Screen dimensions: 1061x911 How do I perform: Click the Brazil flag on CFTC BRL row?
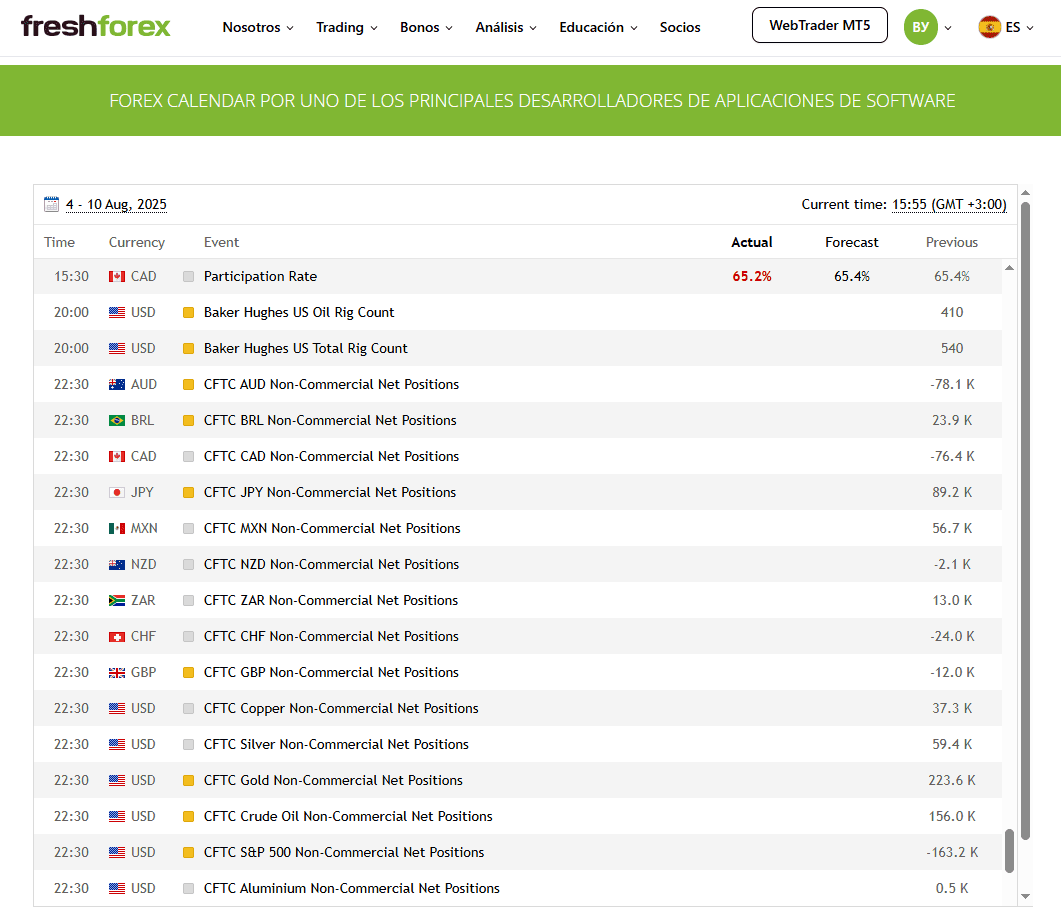point(117,420)
